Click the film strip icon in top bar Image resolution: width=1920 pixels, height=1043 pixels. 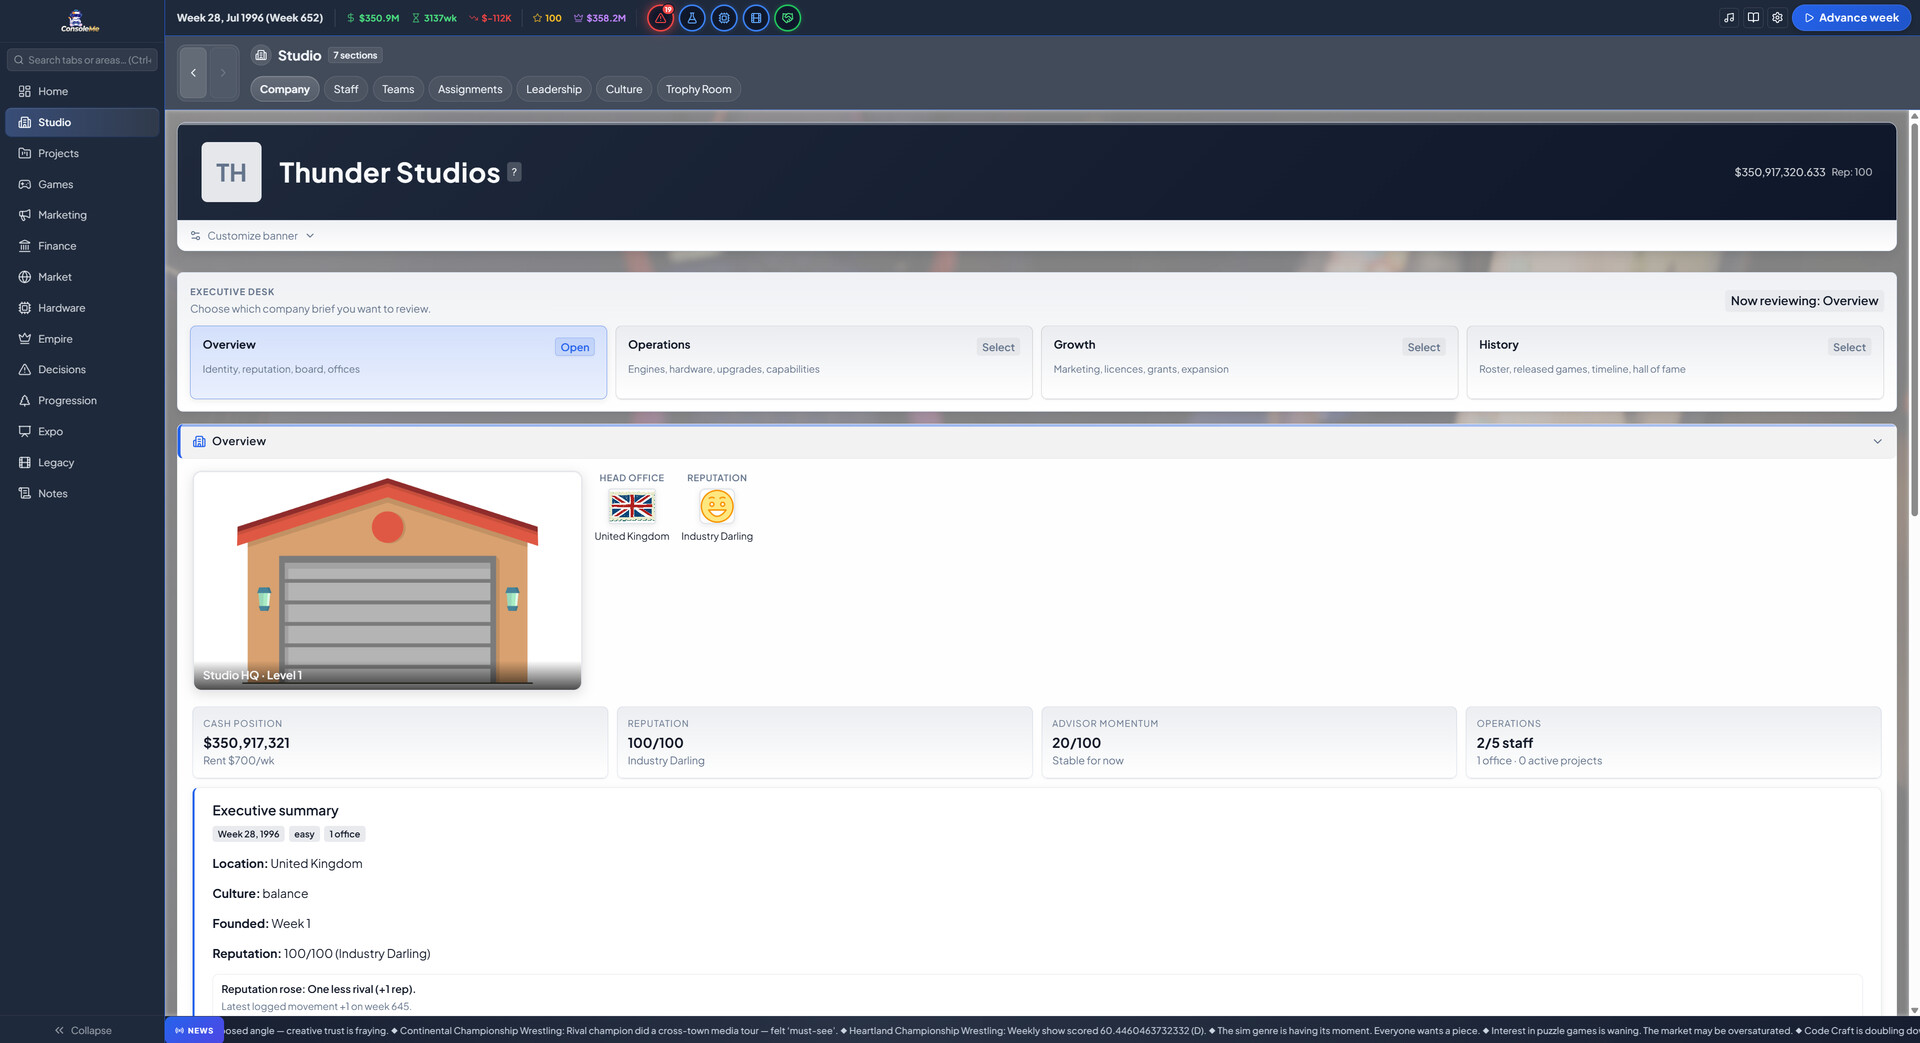(x=756, y=18)
